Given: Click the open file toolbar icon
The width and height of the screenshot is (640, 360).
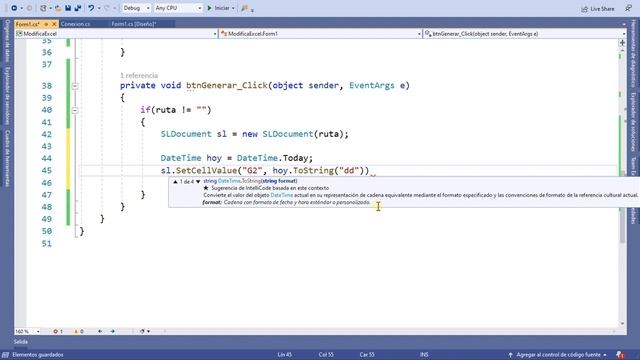Looking at the screenshot, I should (x=58, y=8).
